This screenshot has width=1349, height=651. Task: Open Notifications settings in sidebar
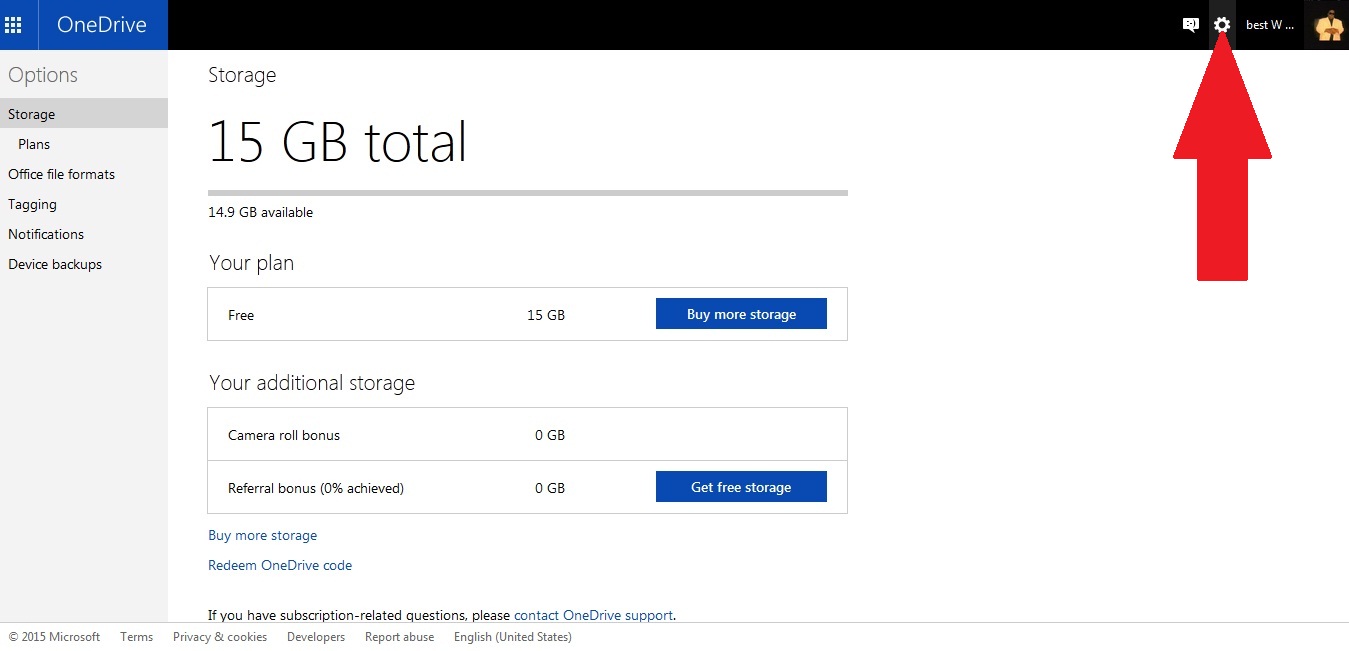click(46, 234)
